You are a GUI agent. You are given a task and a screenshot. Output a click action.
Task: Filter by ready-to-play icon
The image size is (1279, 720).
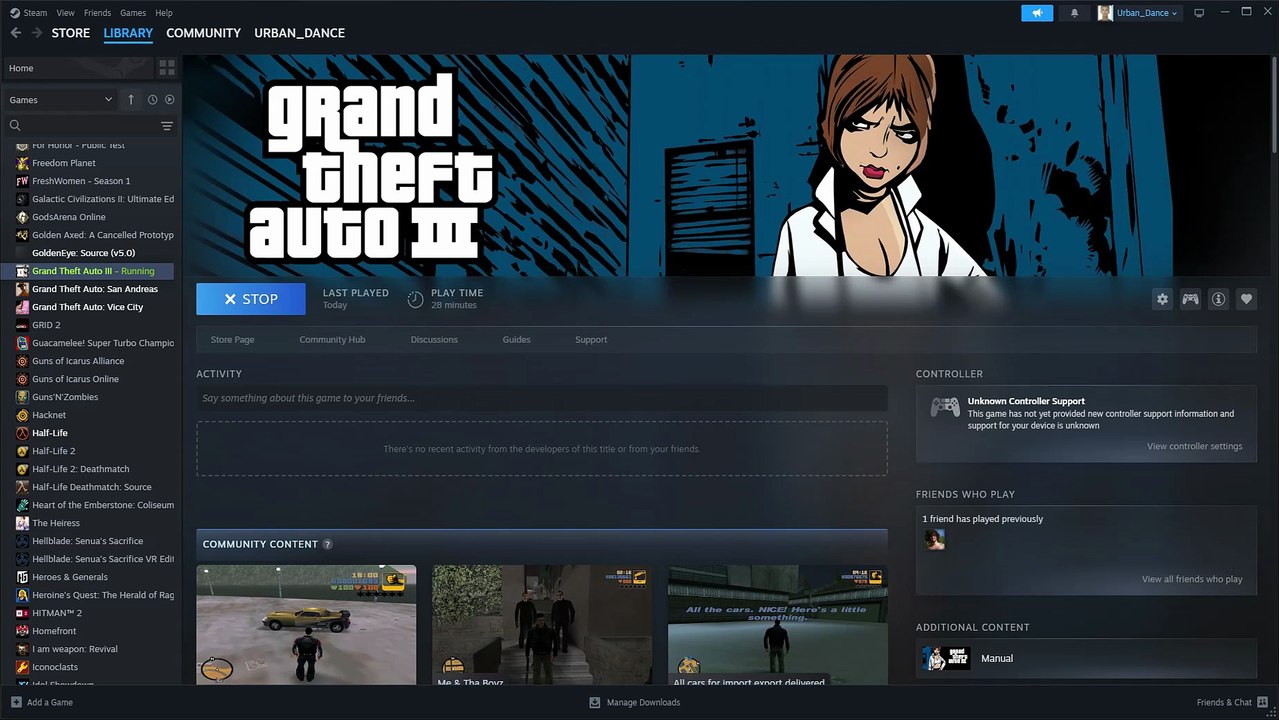pyautogui.click(x=169, y=100)
